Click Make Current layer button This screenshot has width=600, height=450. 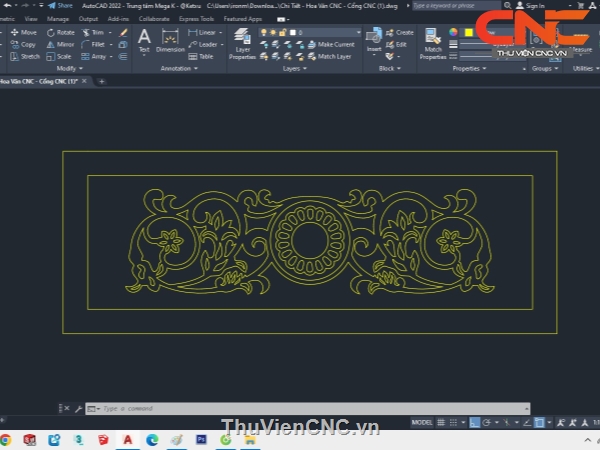(335, 44)
